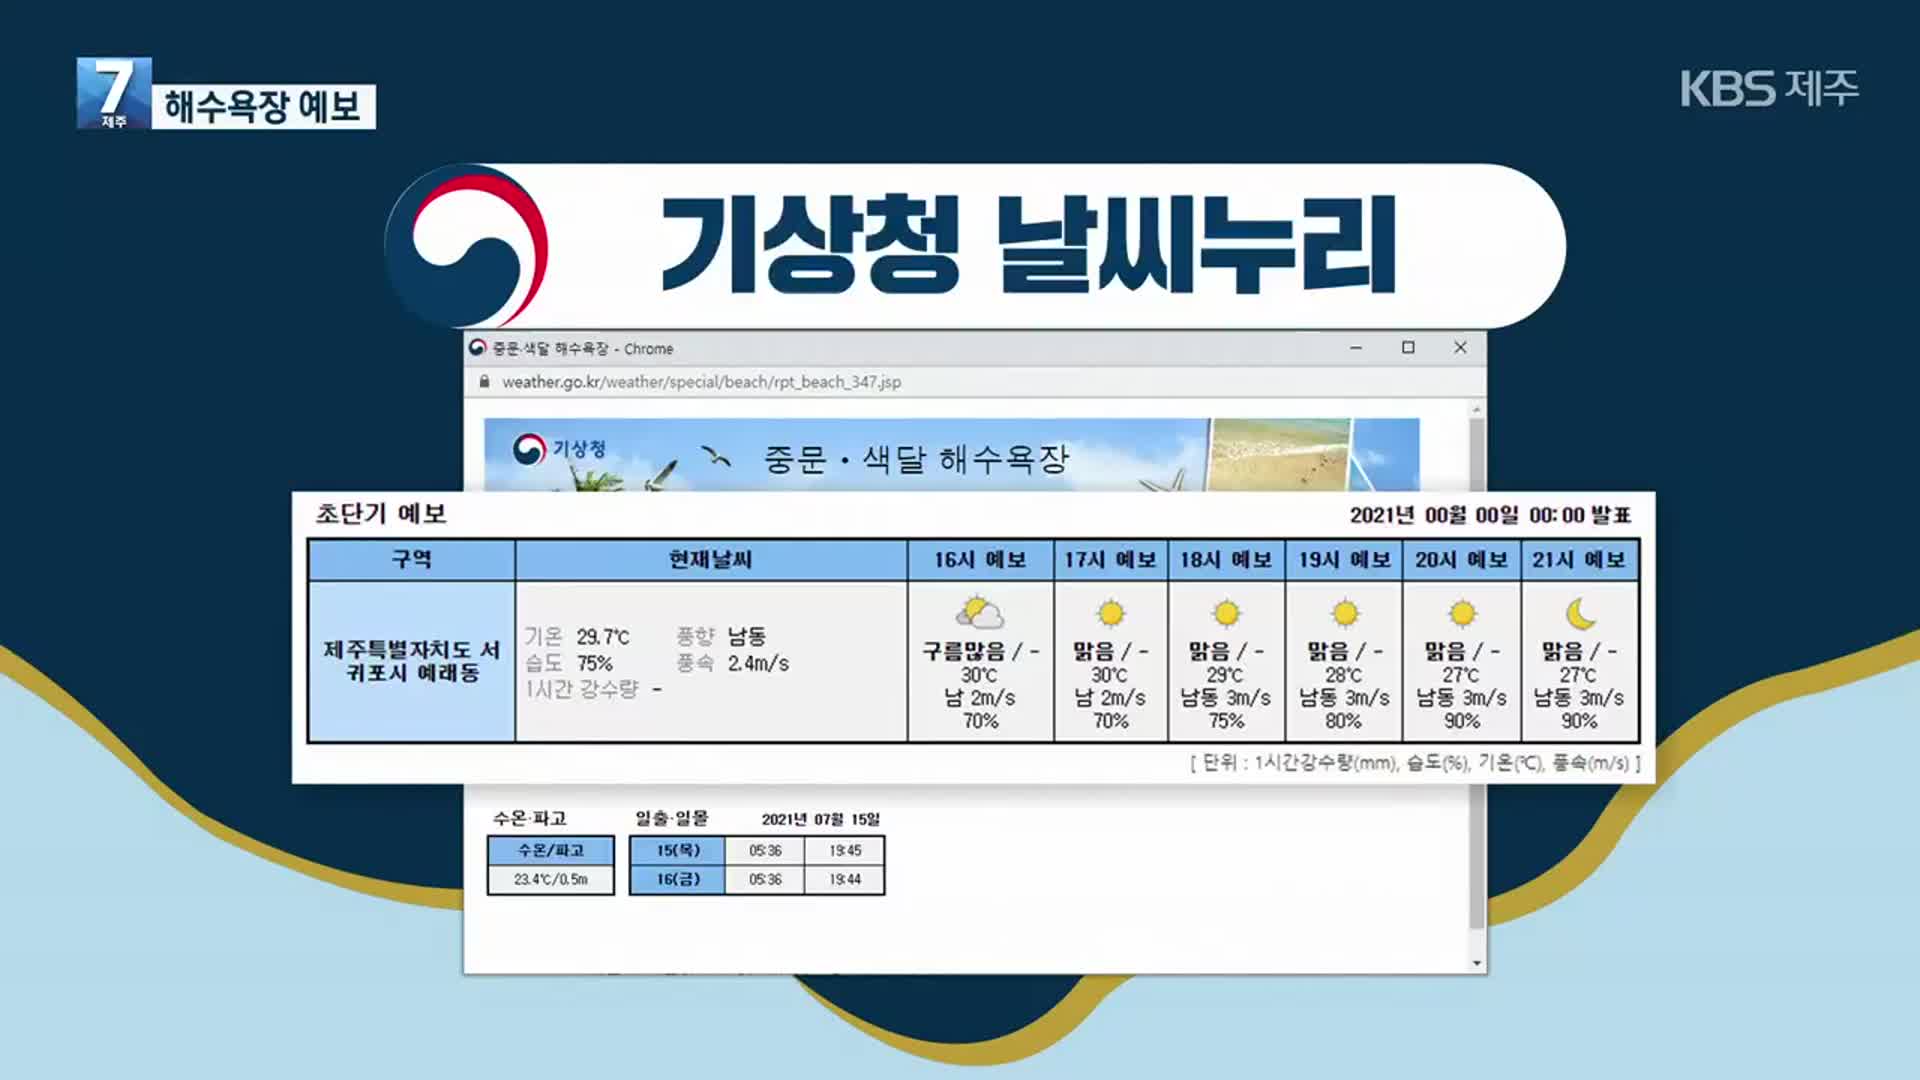The image size is (1920, 1080).
Task: Click the sun icon for 17시 forecast
Action: [1110, 612]
